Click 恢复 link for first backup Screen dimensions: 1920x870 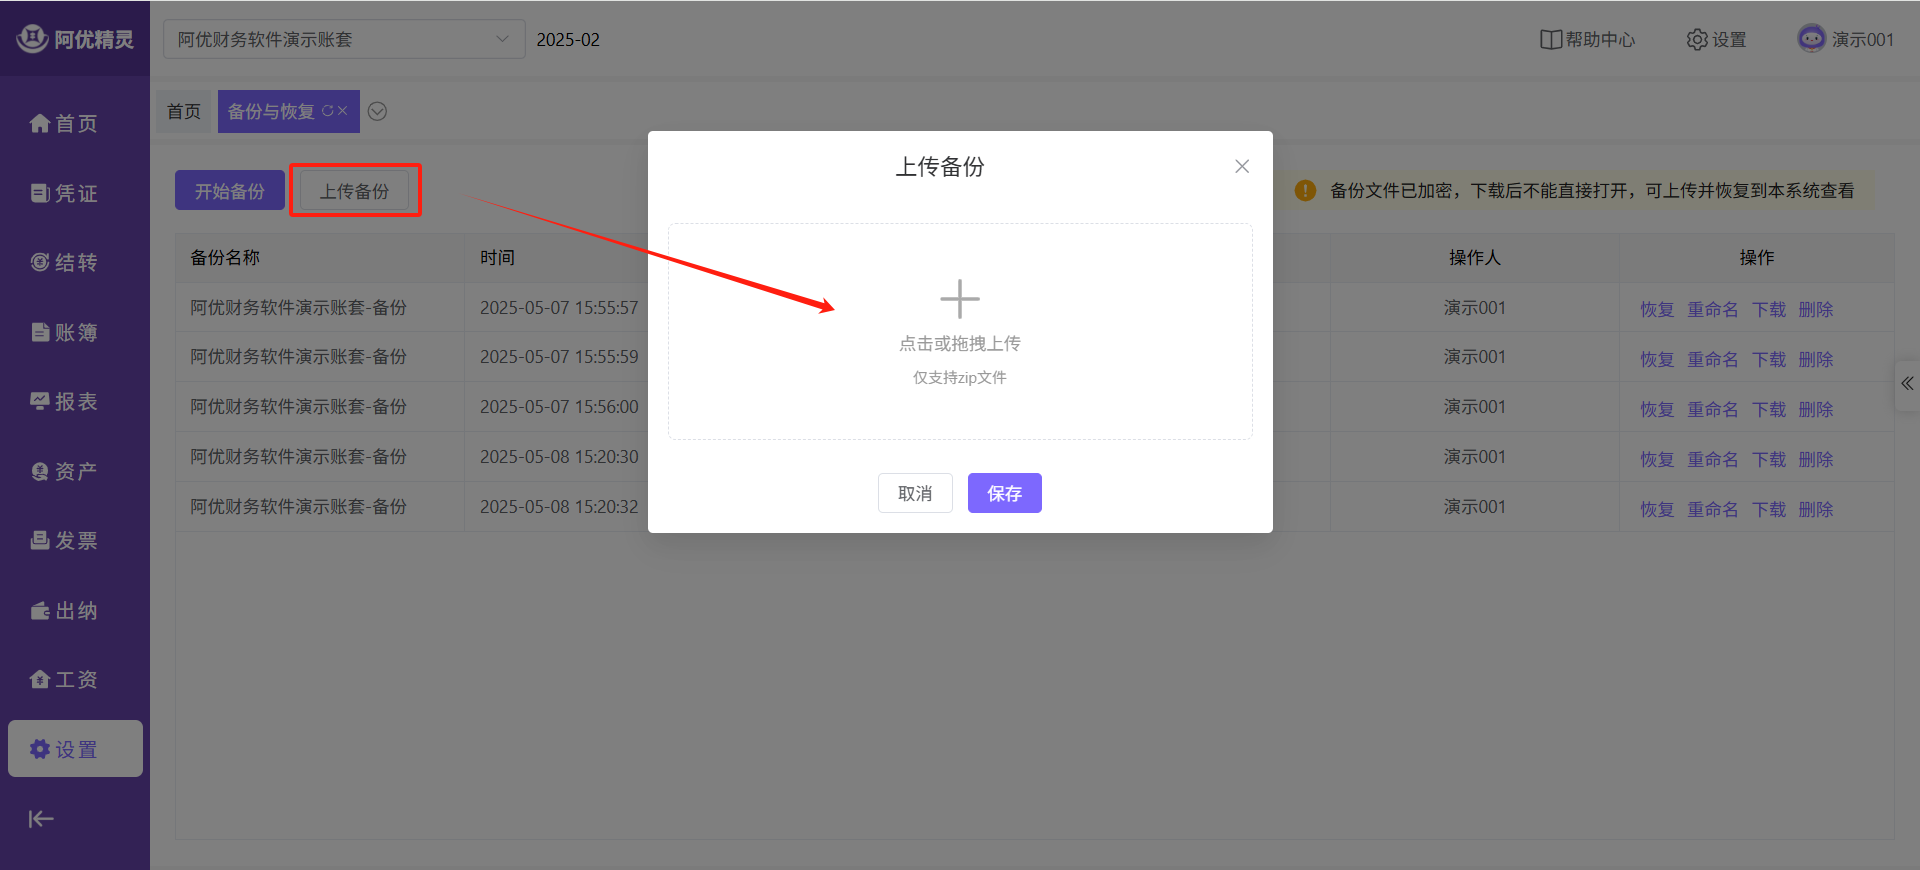pos(1656,310)
